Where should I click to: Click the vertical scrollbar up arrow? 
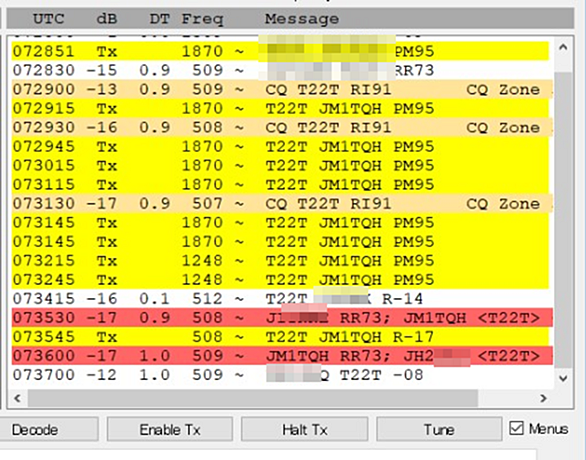pos(563,47)
